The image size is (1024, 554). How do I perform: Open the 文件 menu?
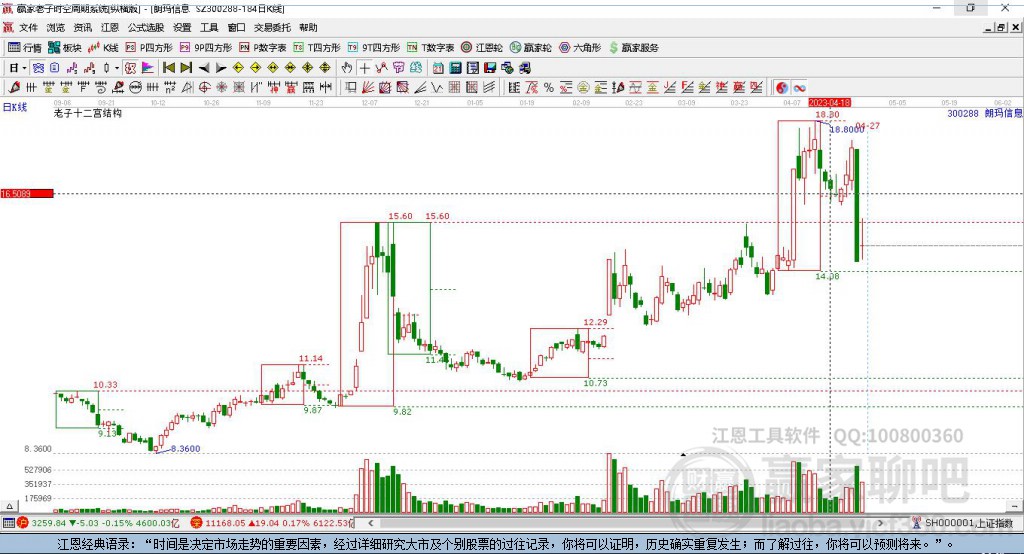(x=28, y=27)
